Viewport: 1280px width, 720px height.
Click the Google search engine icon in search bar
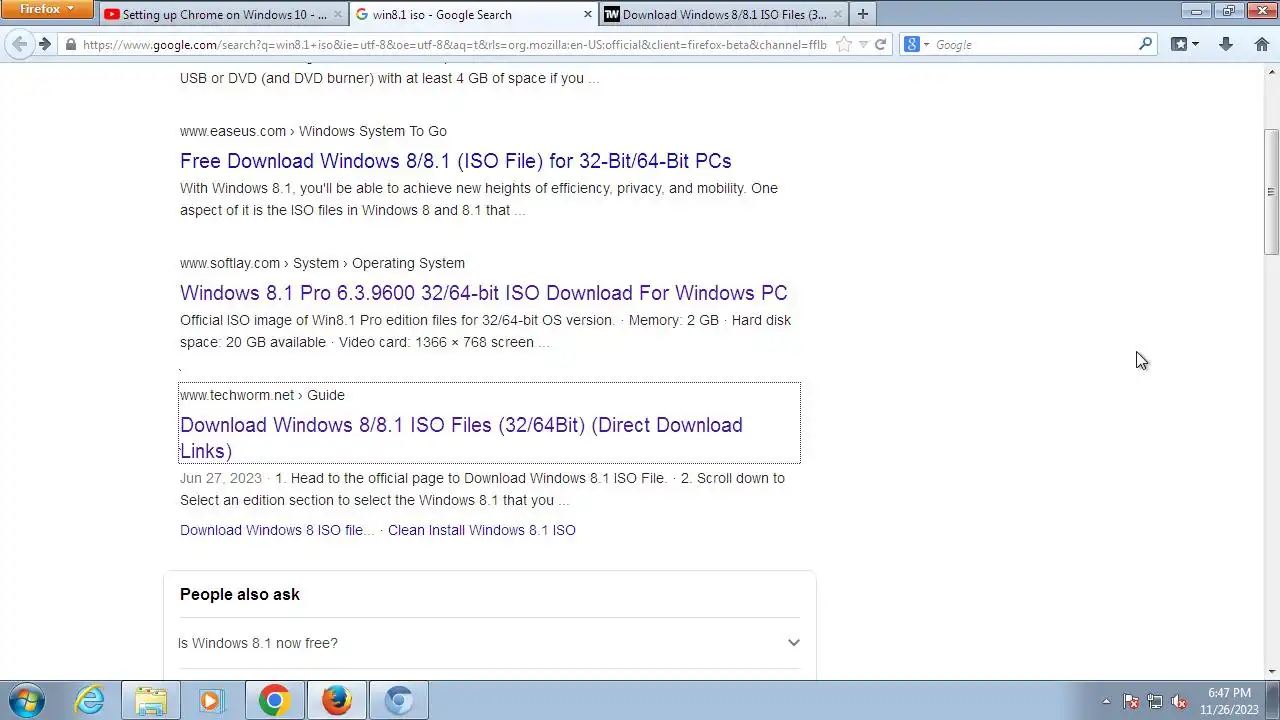click(912, 44)
